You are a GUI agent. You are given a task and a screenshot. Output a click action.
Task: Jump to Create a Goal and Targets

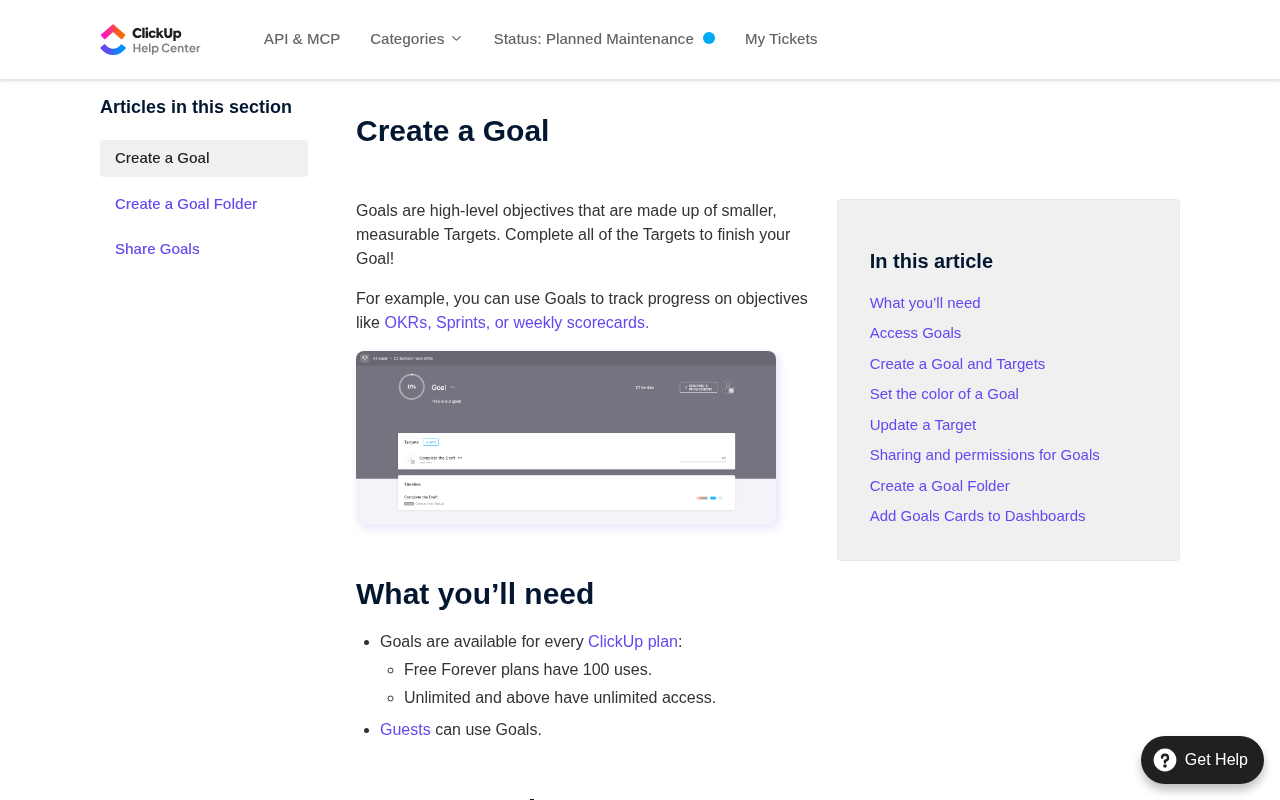(957, 364)
